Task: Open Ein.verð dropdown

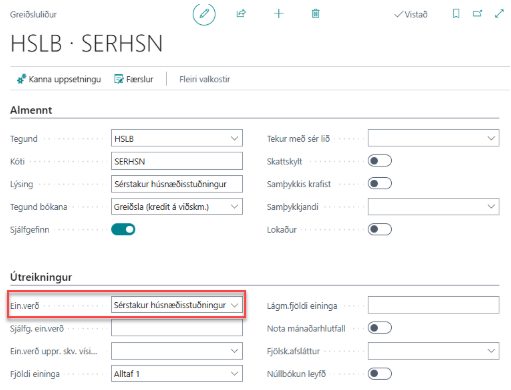Action: click(177, 305)
